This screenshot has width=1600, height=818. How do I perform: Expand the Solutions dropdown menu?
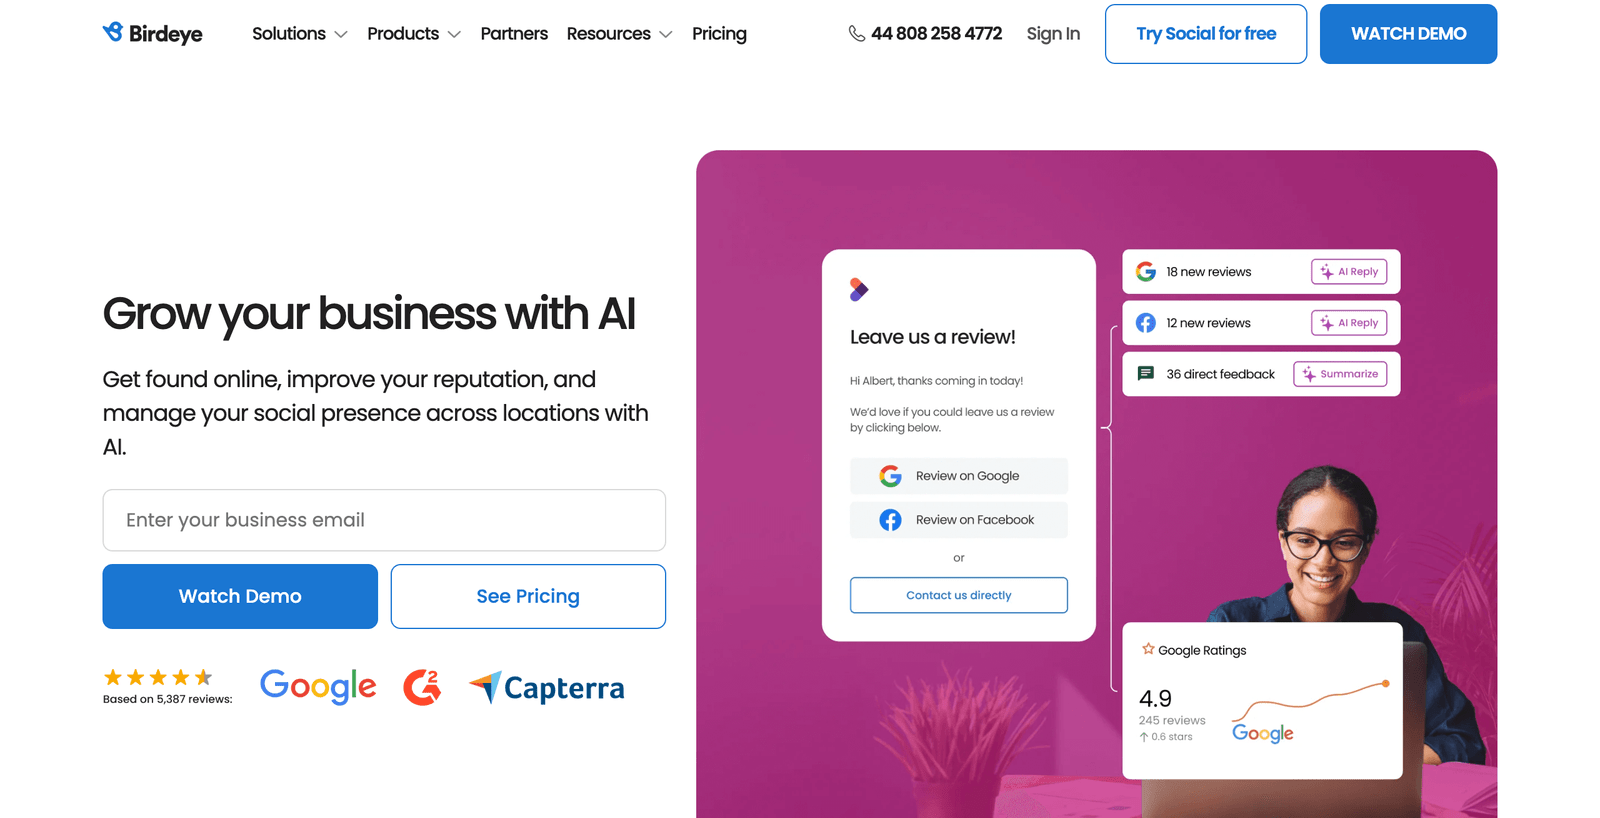(x=299, y=34)
